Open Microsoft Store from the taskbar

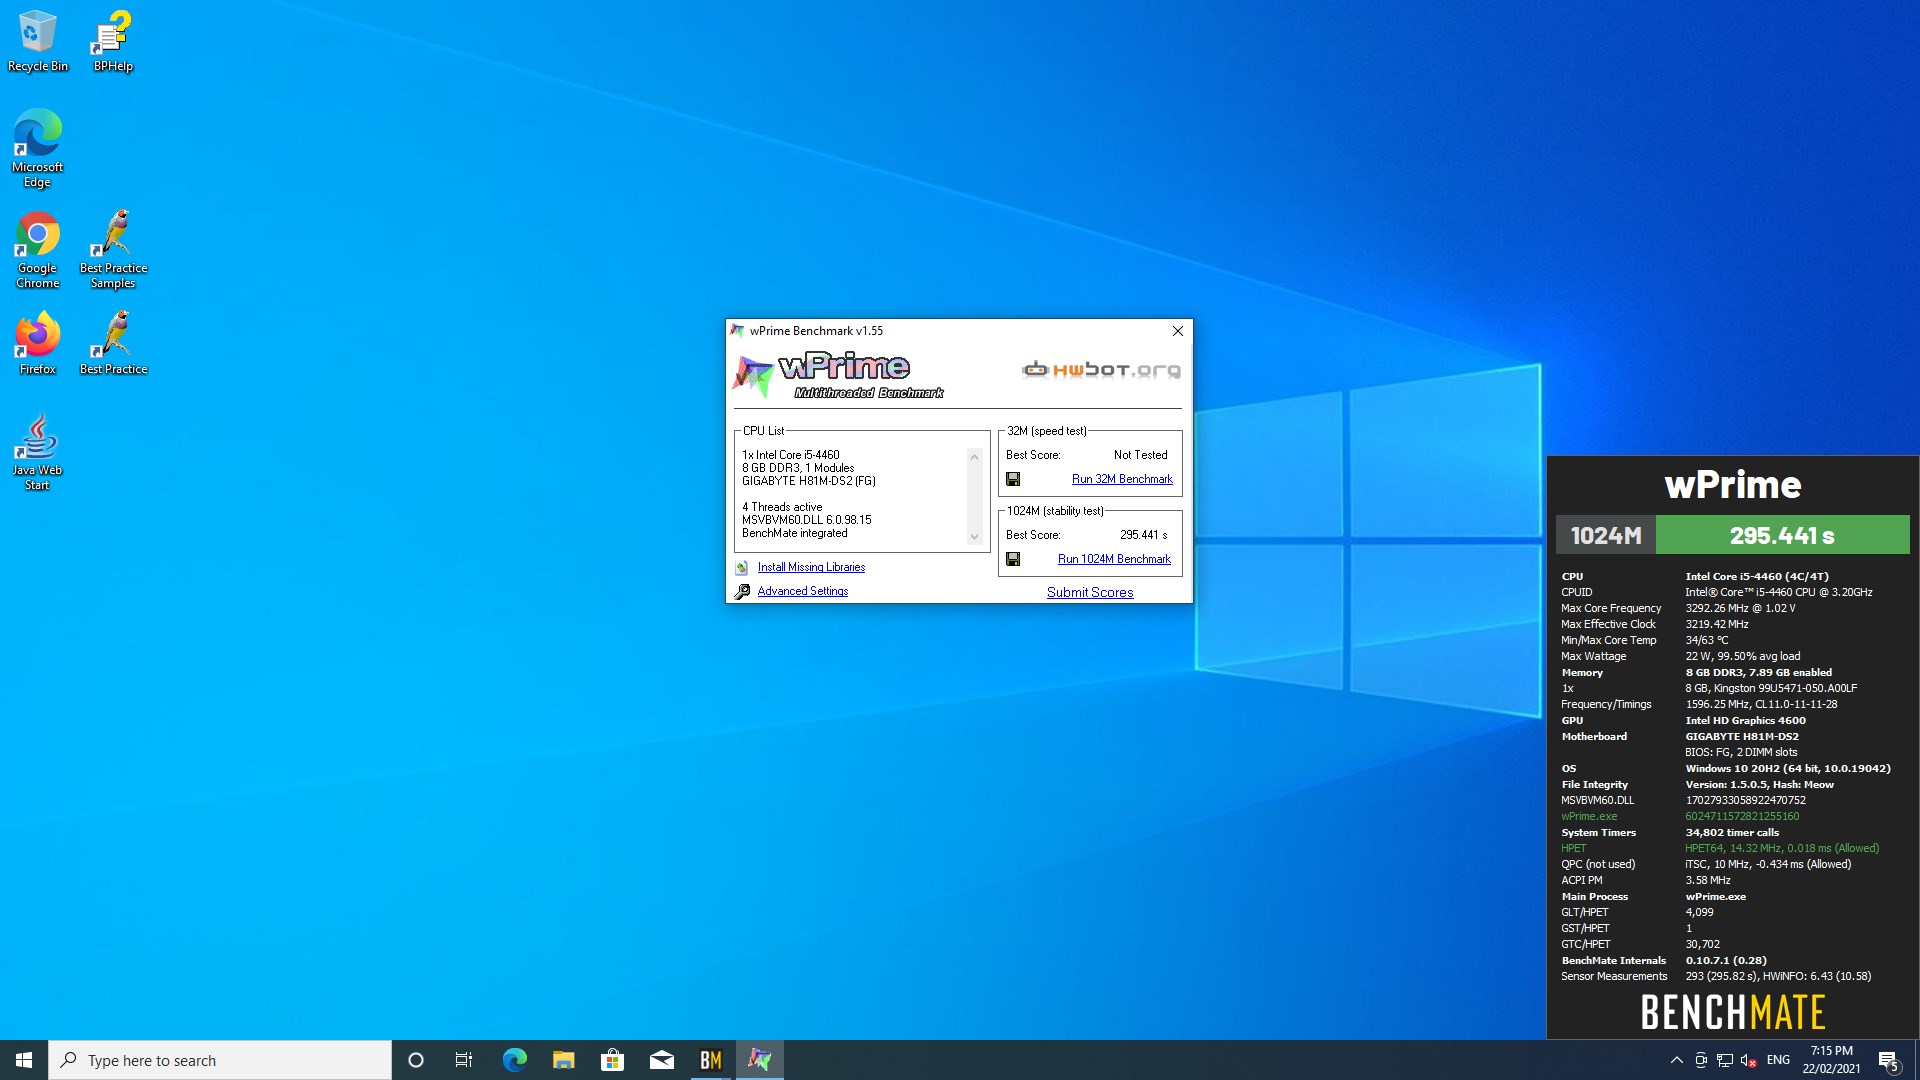click(612, 1060)
